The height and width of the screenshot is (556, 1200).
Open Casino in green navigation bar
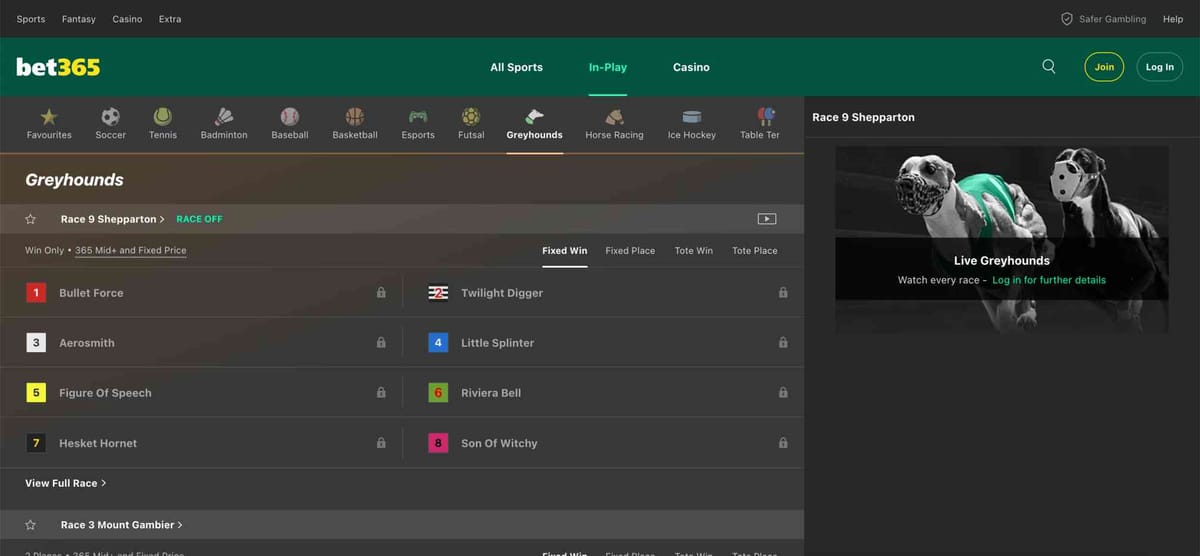[x=691, y=67]
